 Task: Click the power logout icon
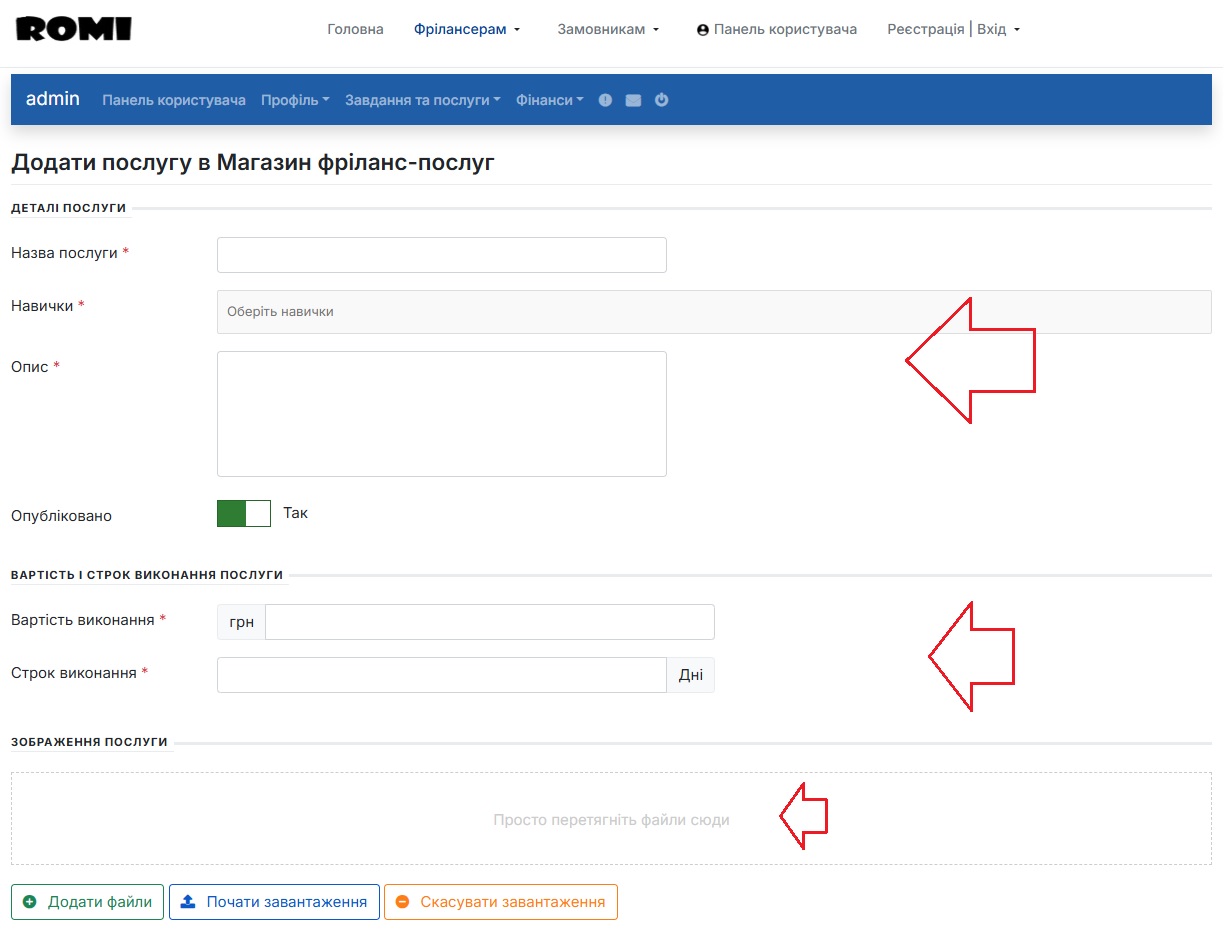coord(661,100)
